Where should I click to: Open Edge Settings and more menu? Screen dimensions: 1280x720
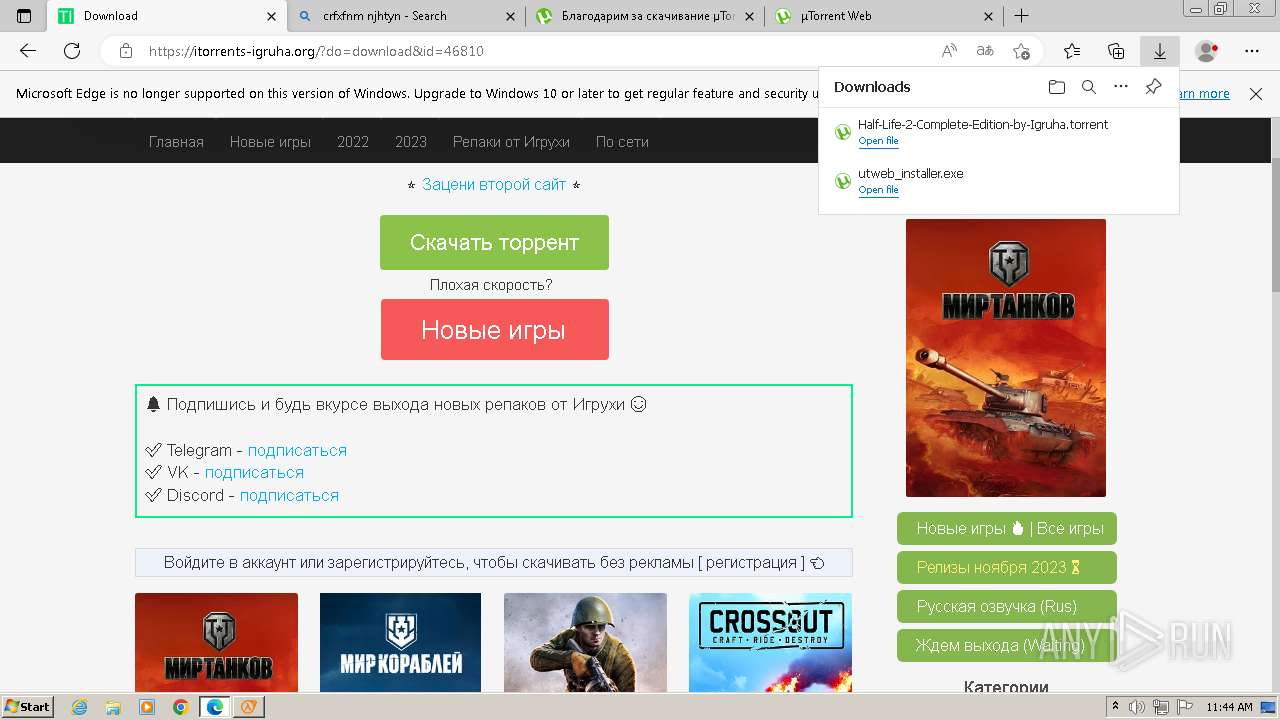[1252, 51]
